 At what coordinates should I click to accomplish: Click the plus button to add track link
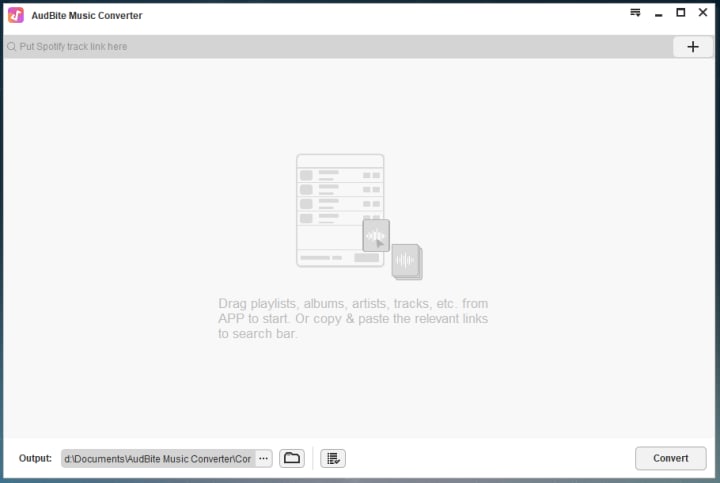click(x=693, y=47)
